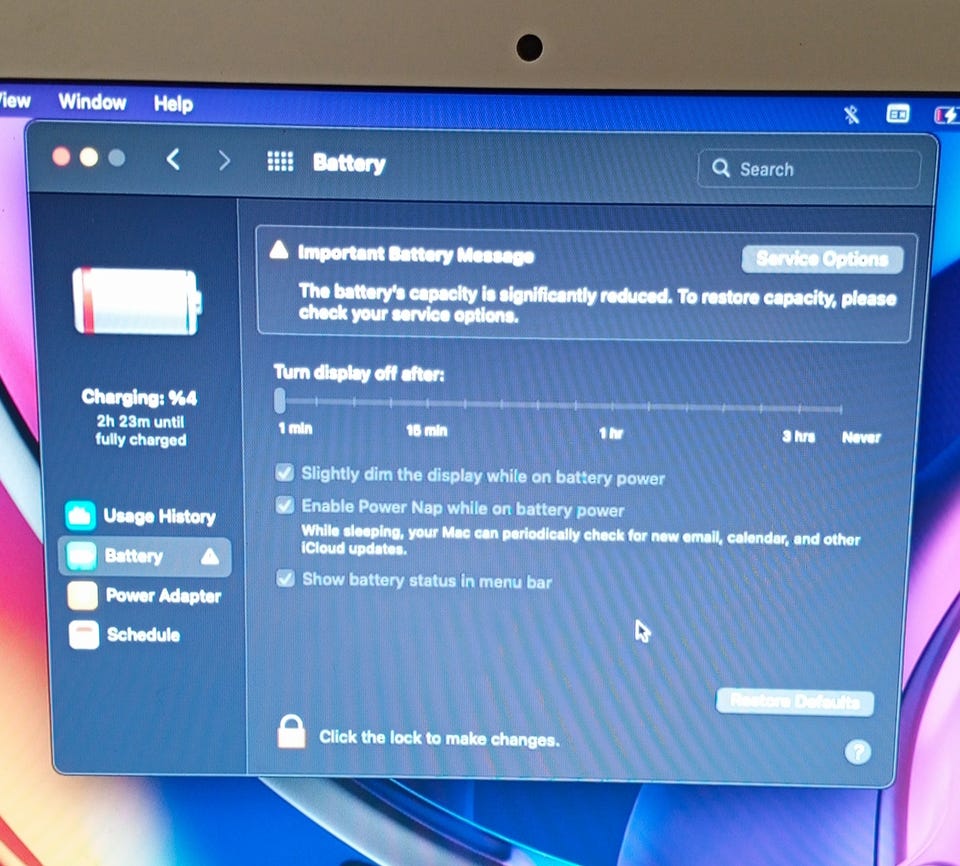This screenshot has height=866, width=960.
Task: Go back with the left chevron arrow
Action: pyautogui.click(x=173, y=159)
